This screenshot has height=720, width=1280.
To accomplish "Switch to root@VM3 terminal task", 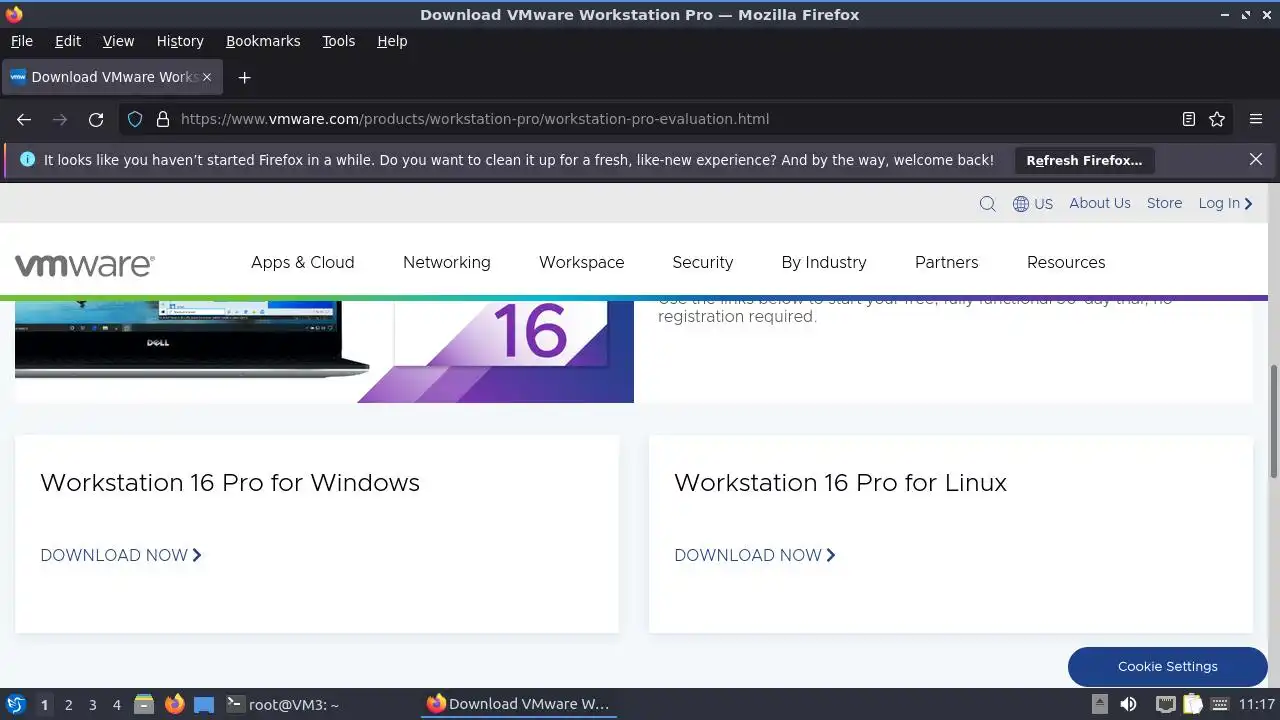I will point(283,704).
